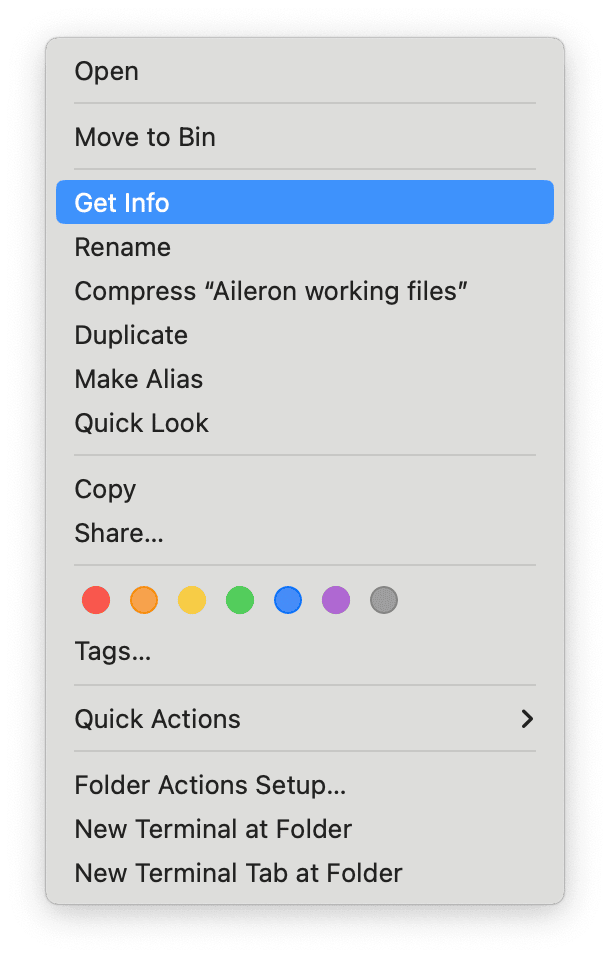Apply the blue tag
The height and width of the screenshot is (958, 610).
(x=288, y=600)
